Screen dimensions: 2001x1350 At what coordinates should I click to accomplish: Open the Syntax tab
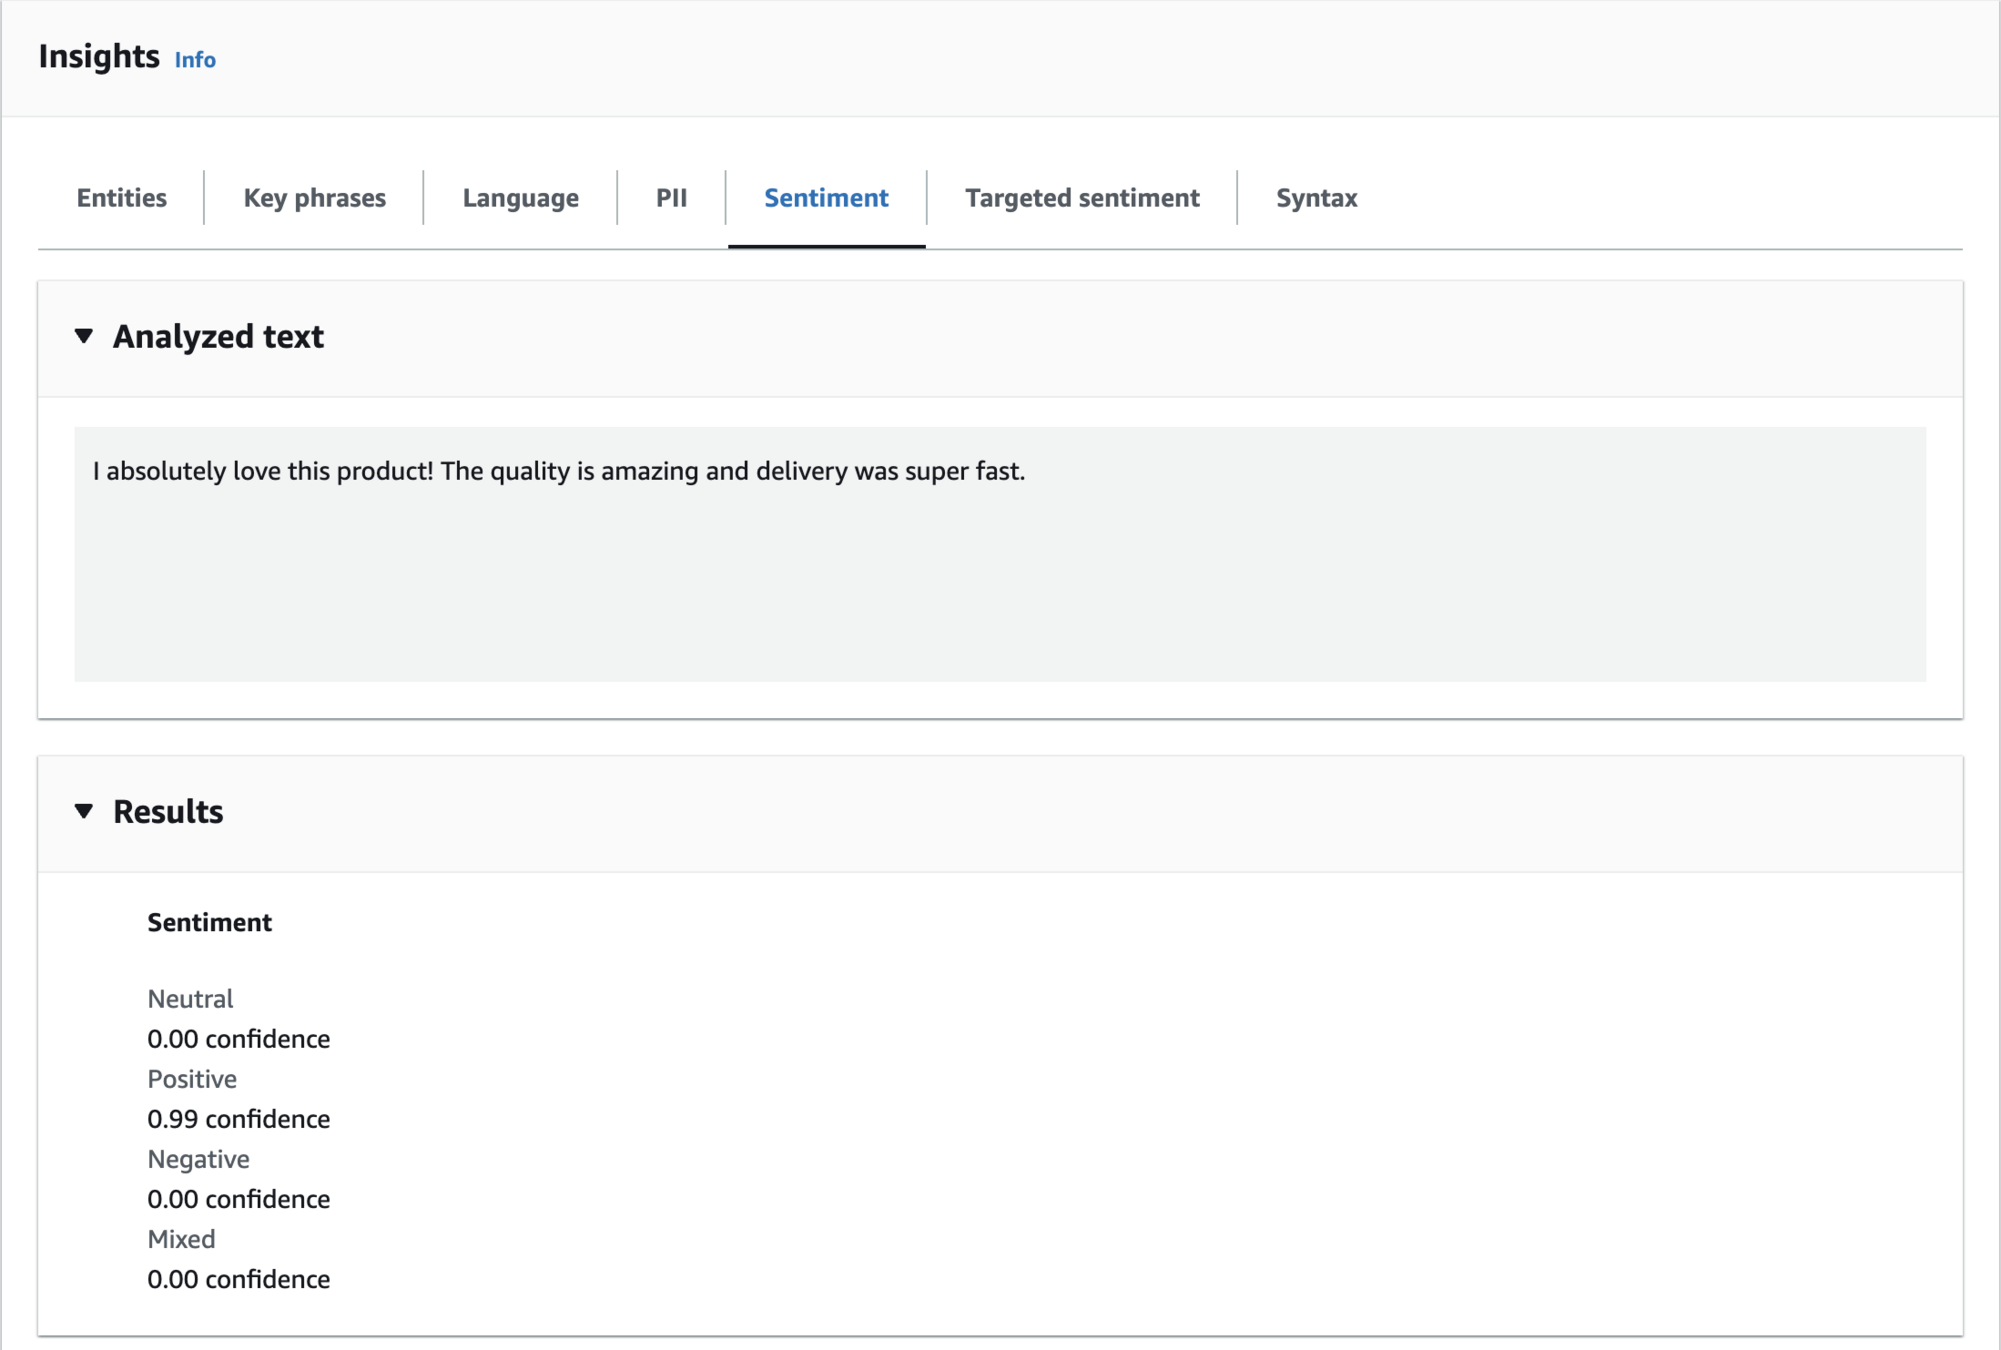1316,198
